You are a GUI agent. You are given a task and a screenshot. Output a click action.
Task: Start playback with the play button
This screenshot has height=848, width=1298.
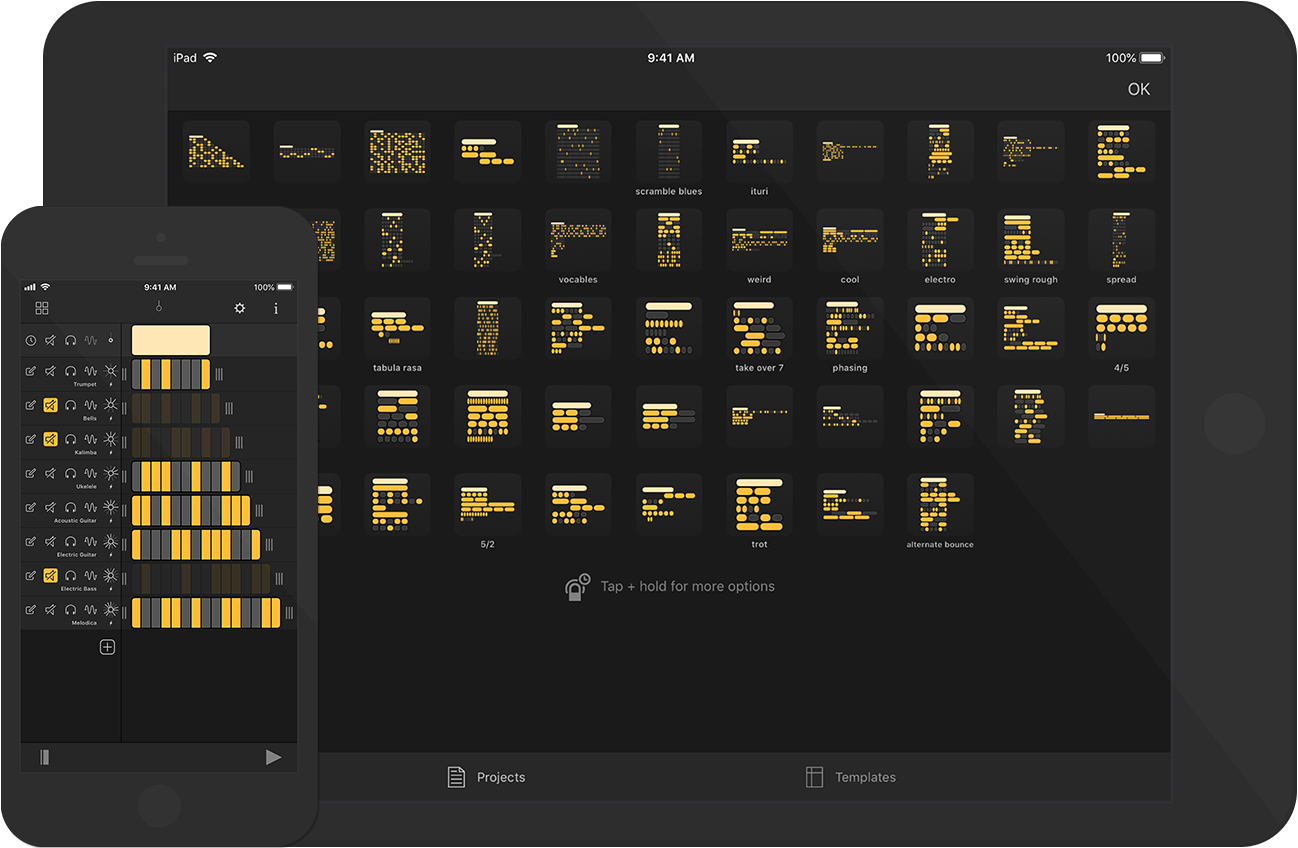click(x=273, y=757)
